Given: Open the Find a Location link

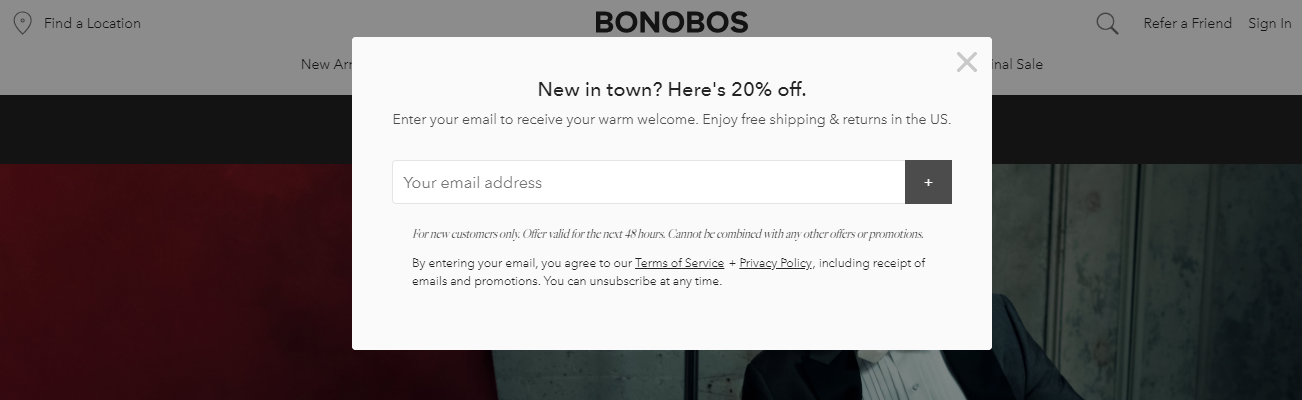Looking at the screenshot, I should pos(92,23).
